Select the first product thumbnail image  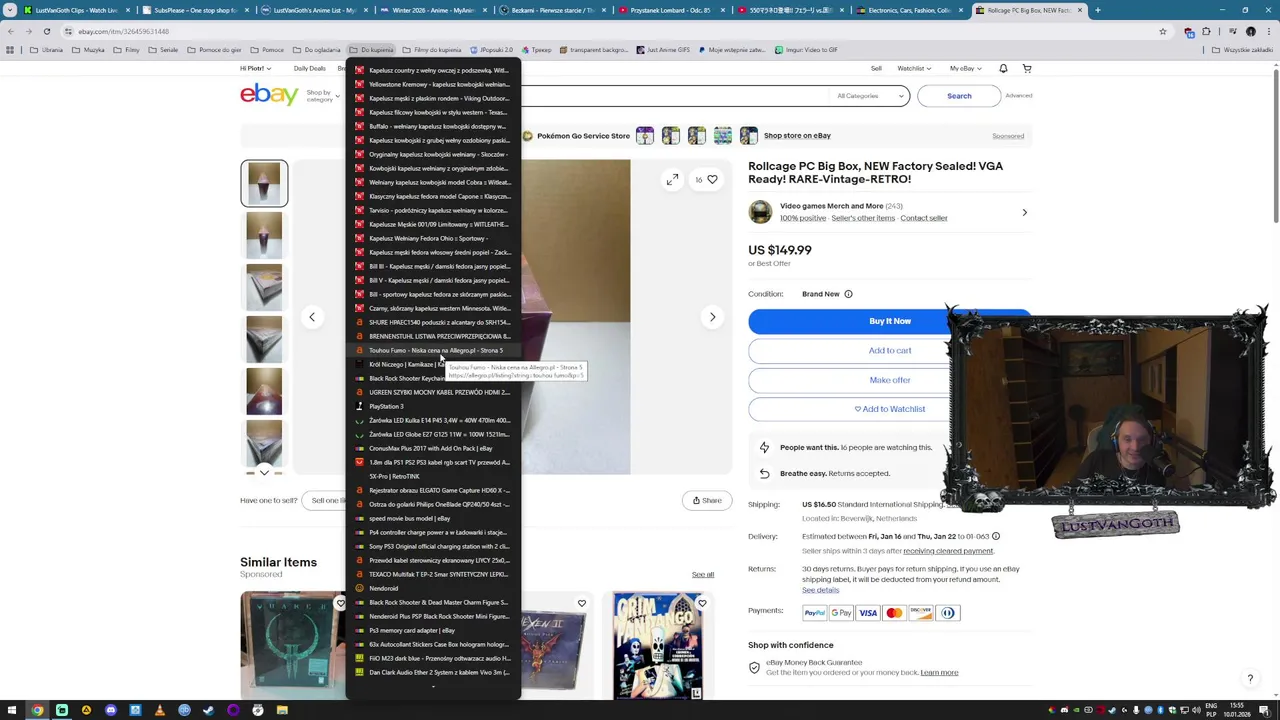click(264, 184)
